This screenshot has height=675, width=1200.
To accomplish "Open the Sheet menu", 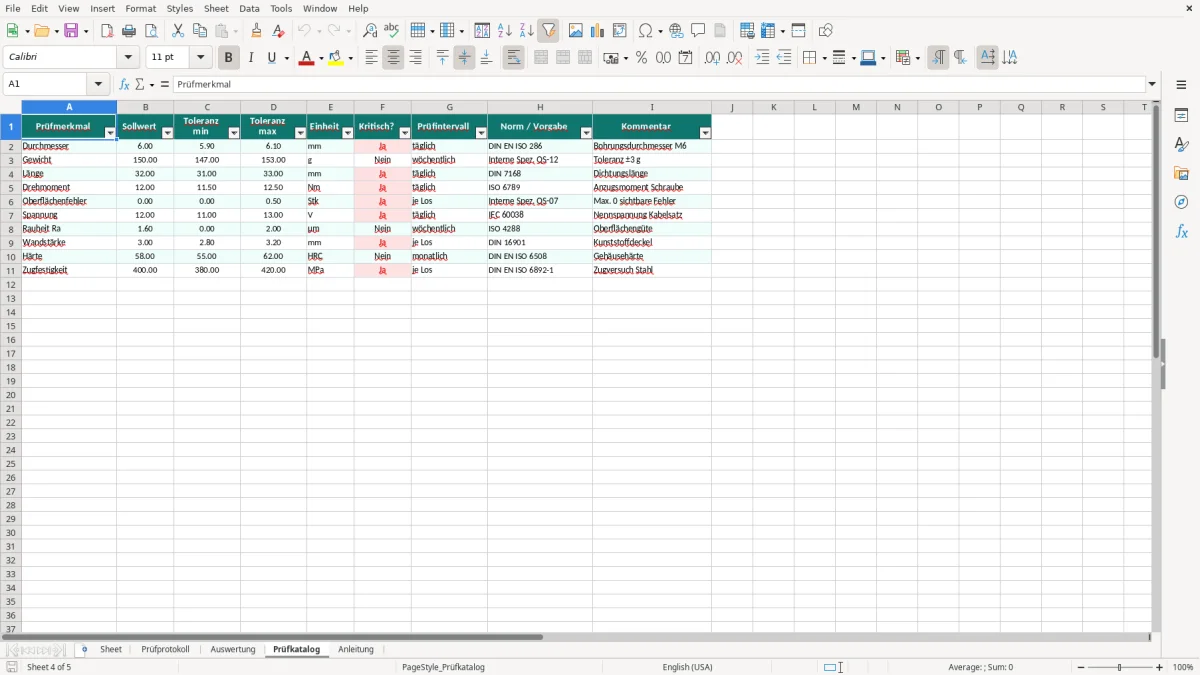I will (216, 8).
